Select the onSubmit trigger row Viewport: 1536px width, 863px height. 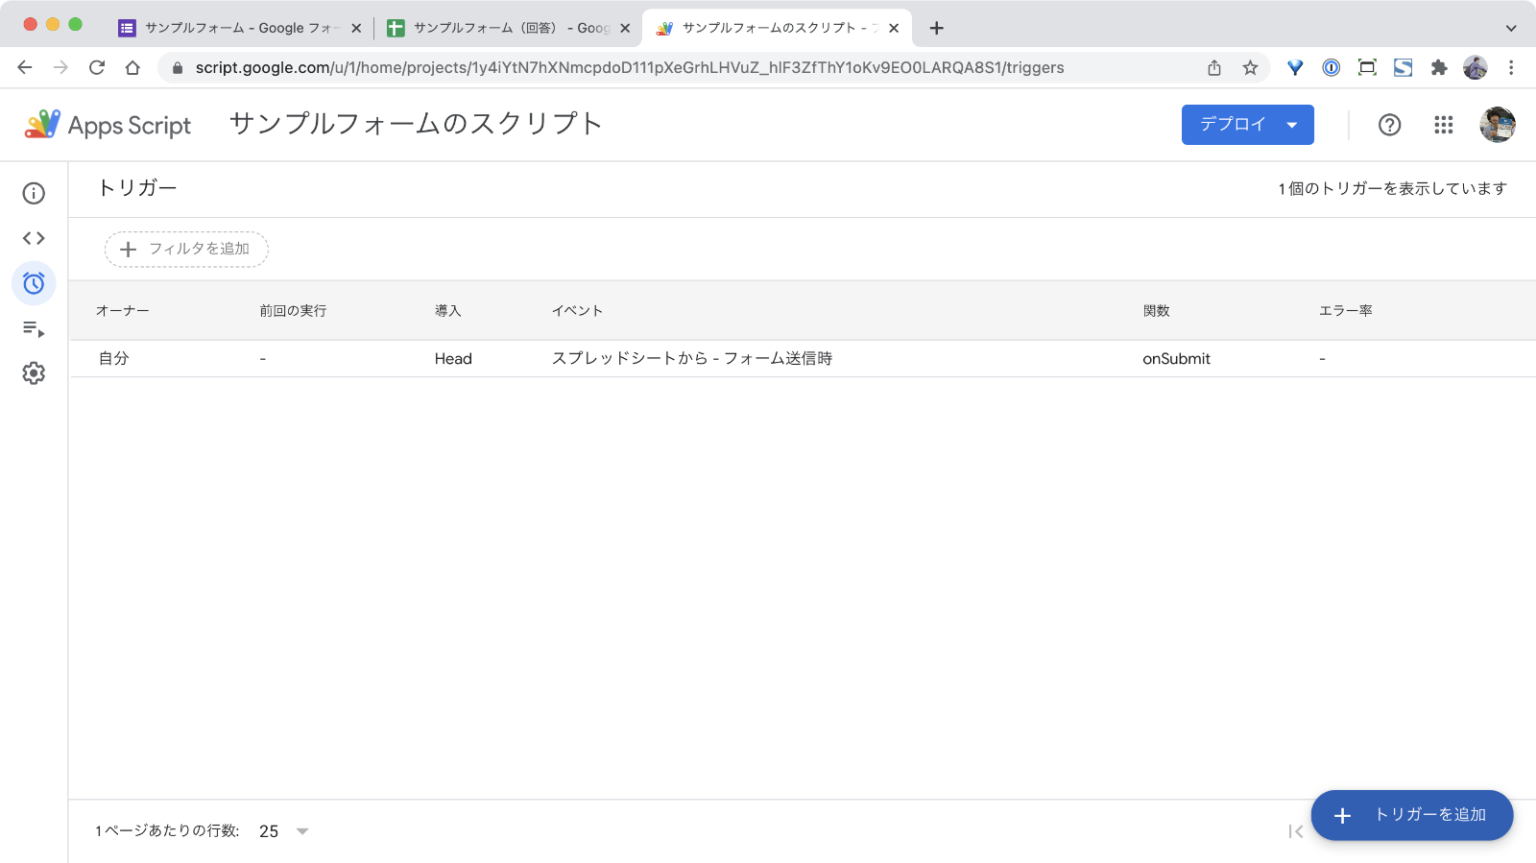[690, 359]
